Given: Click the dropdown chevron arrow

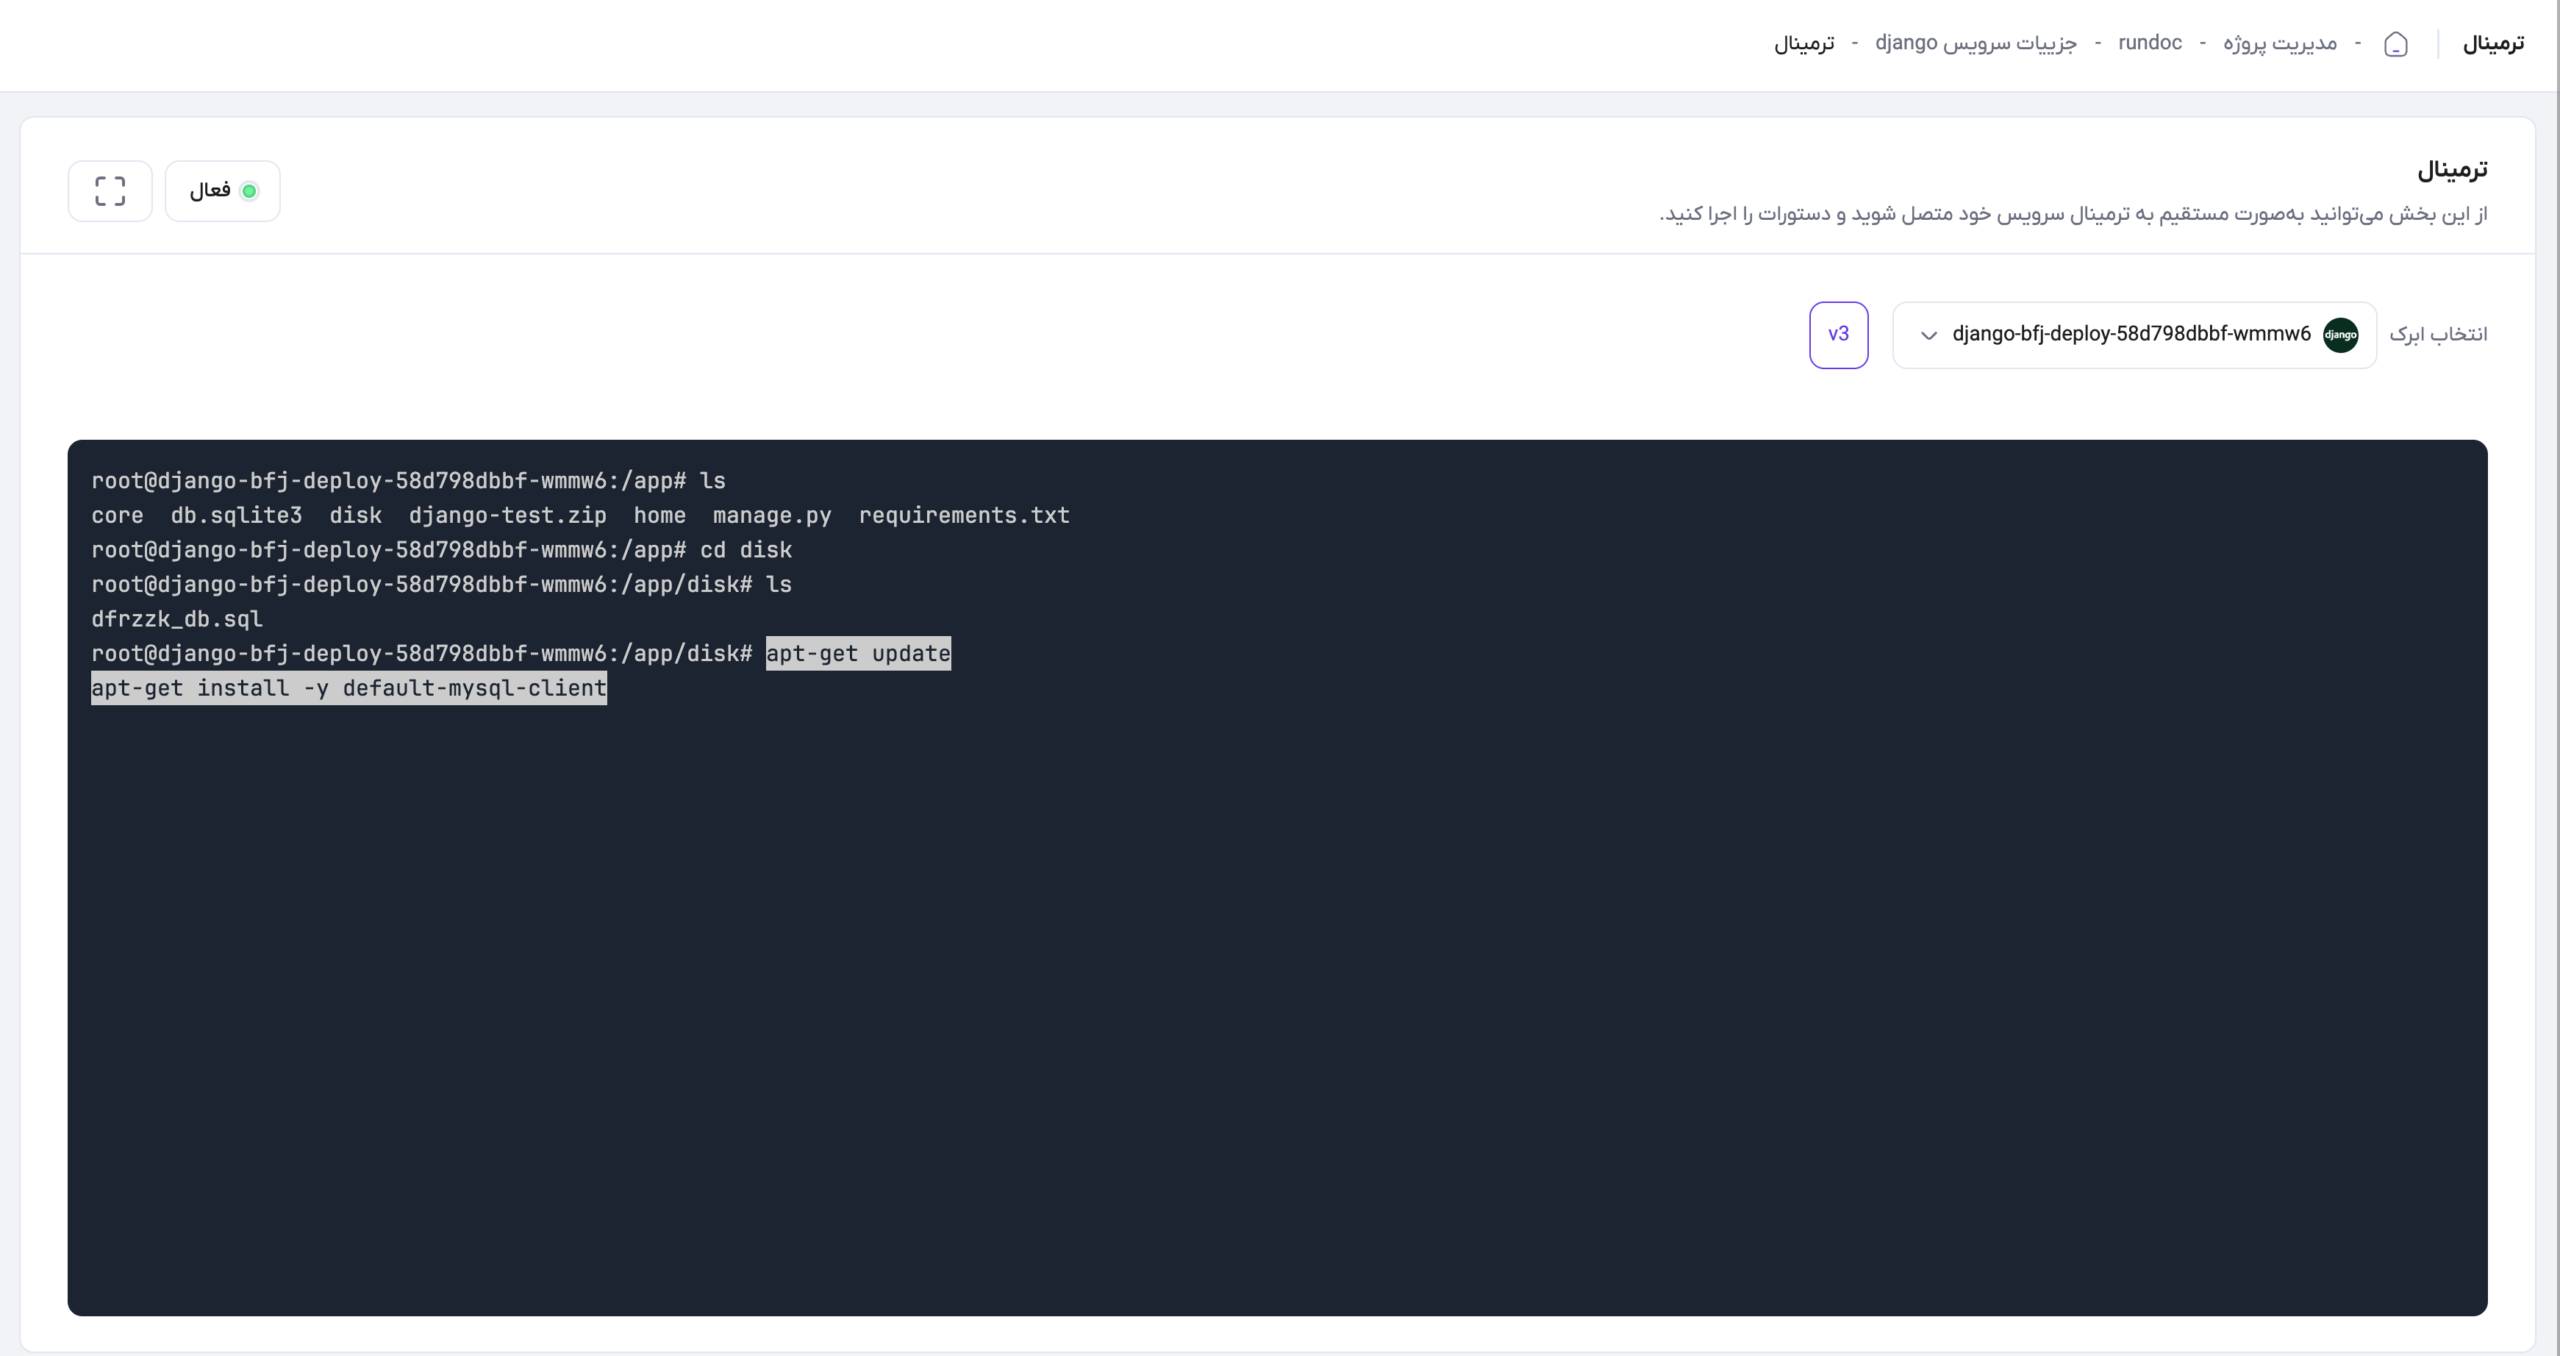Looking at the screenshot, I should pyautogui.click(x=1929, y=335).
